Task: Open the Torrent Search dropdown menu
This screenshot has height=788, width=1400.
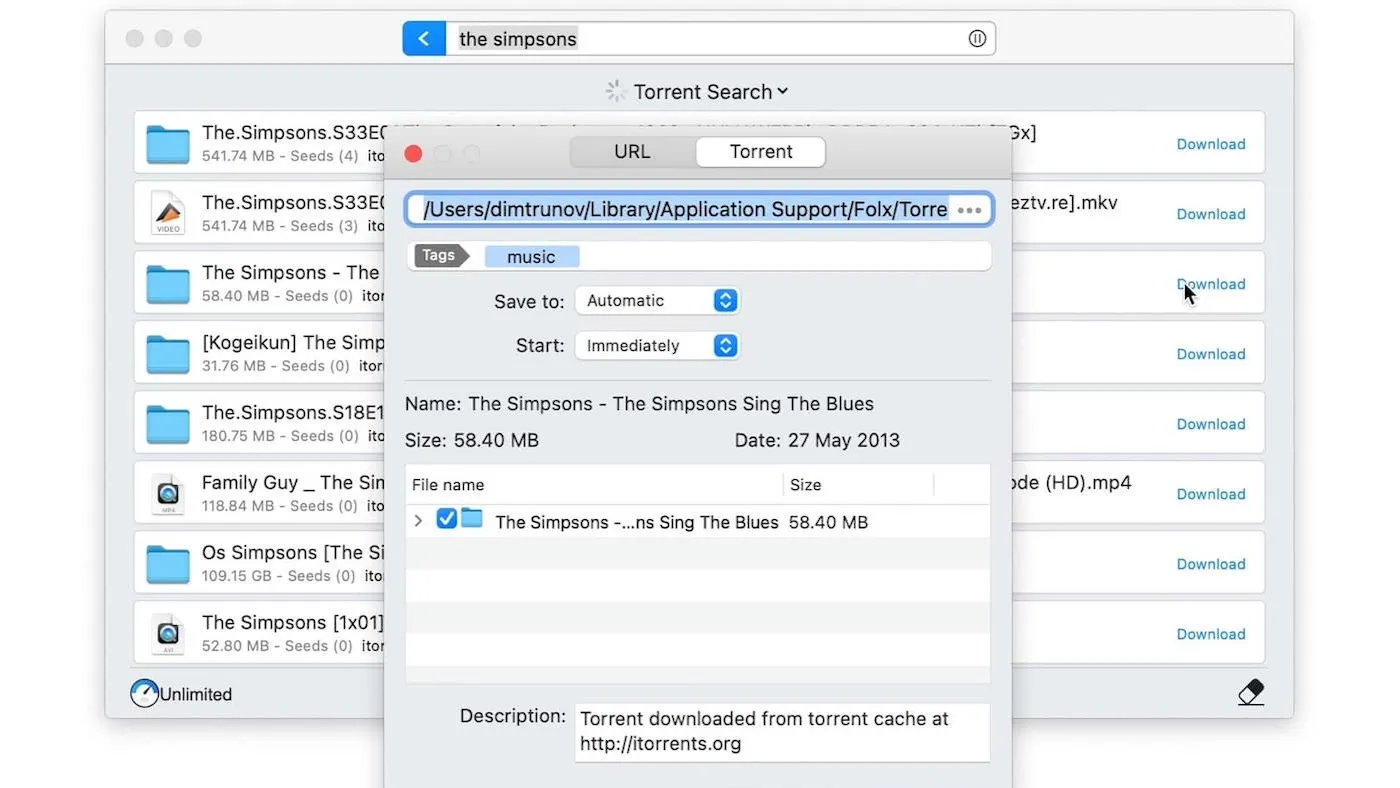Action: point(710,92)
